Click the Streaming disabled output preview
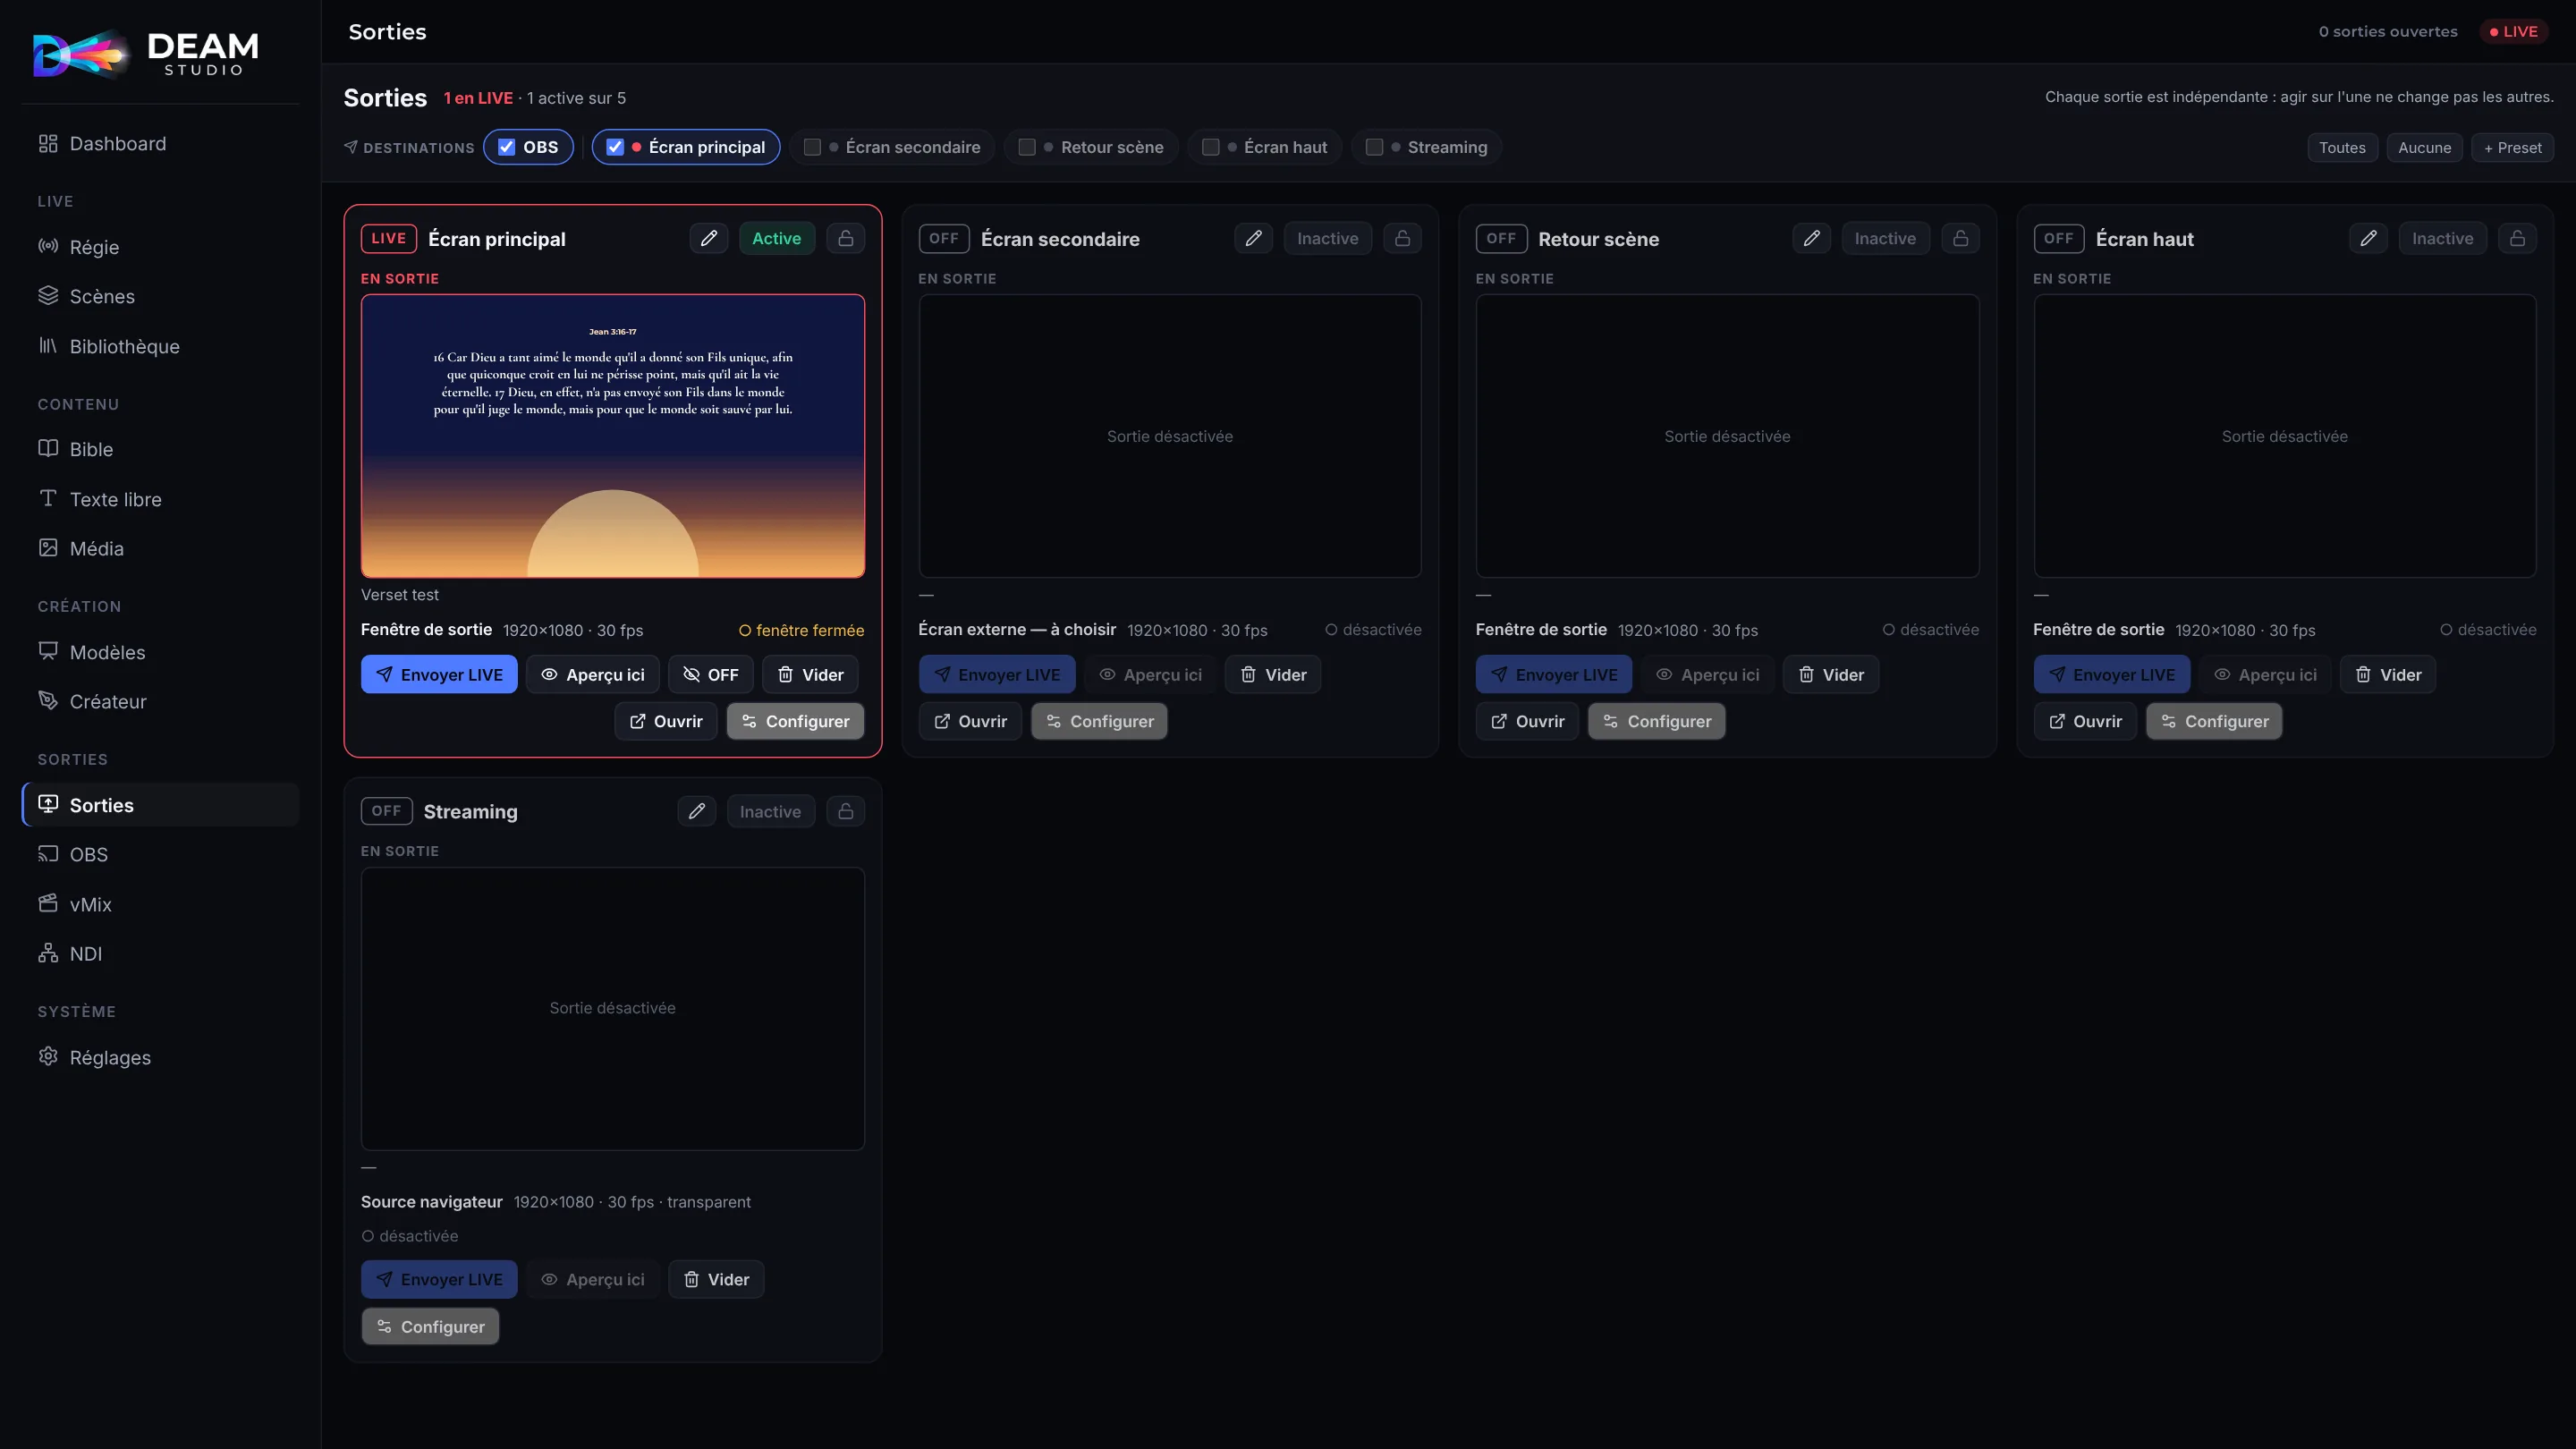 point(612,1008)
